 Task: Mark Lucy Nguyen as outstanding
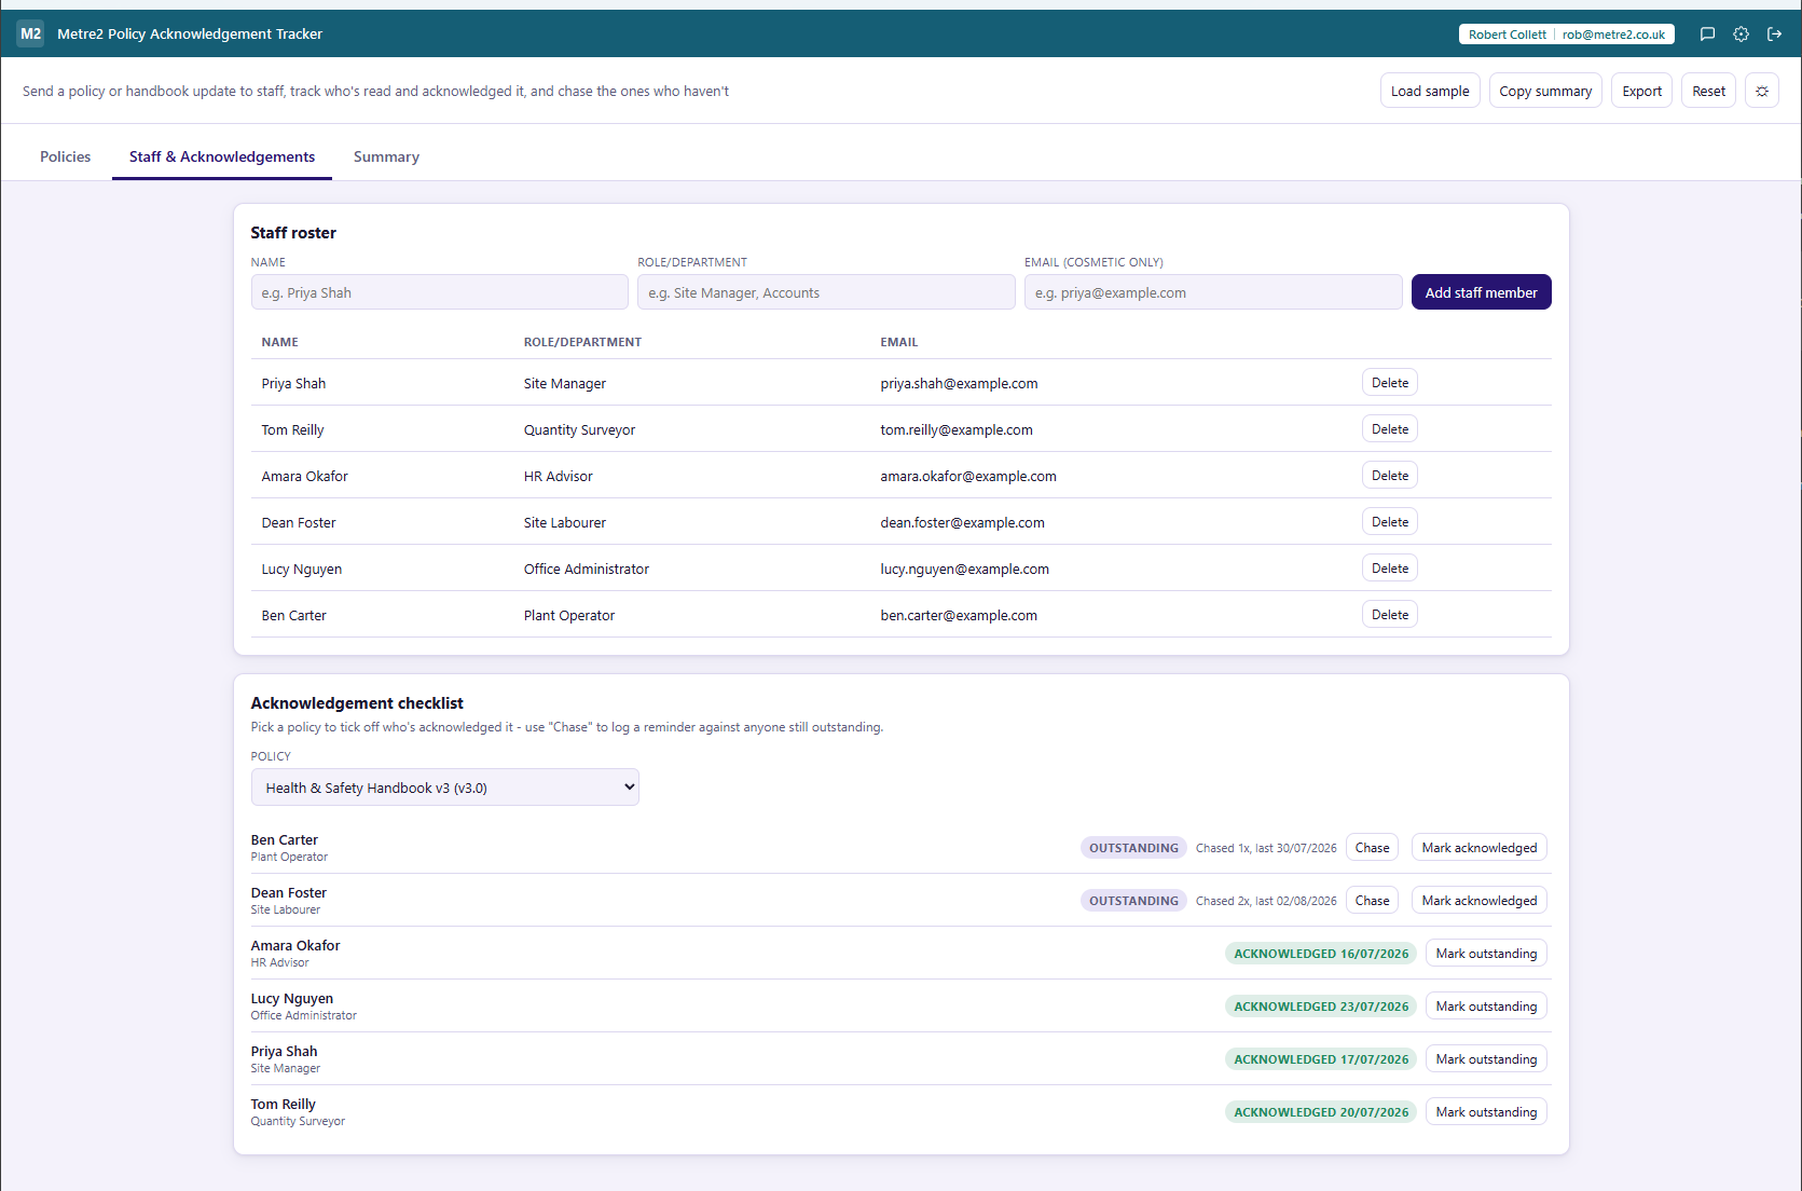click(1486, 1006)
